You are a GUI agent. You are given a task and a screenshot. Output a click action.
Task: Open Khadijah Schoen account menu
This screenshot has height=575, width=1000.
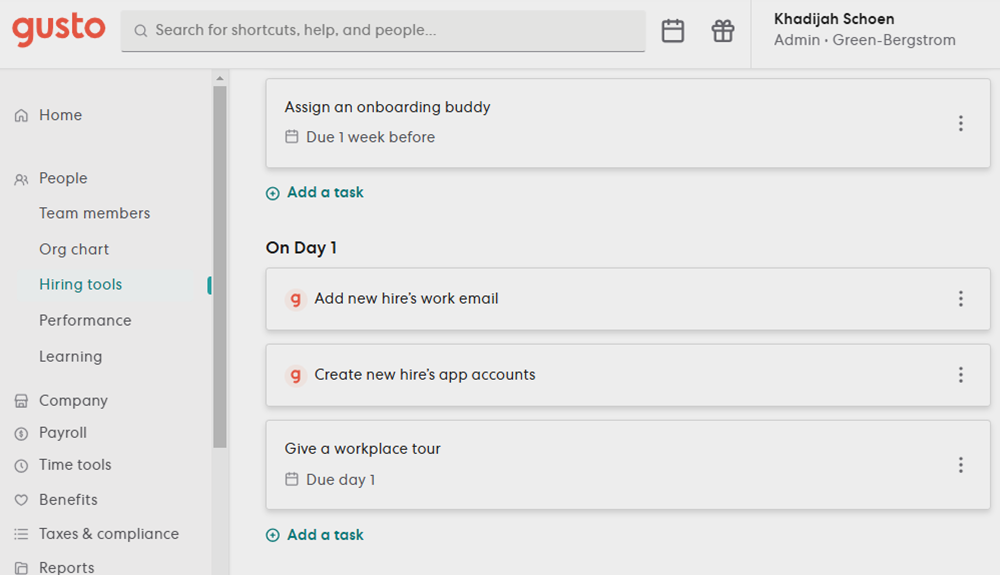865,29
